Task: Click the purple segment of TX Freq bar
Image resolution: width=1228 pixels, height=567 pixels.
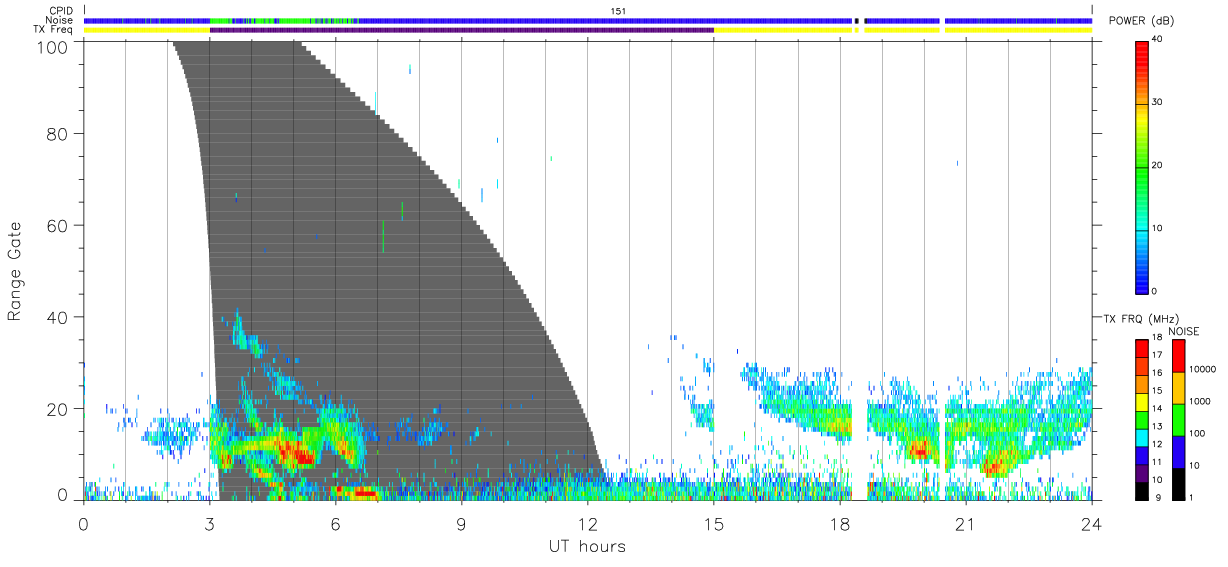Action: [x=461, y=29]
